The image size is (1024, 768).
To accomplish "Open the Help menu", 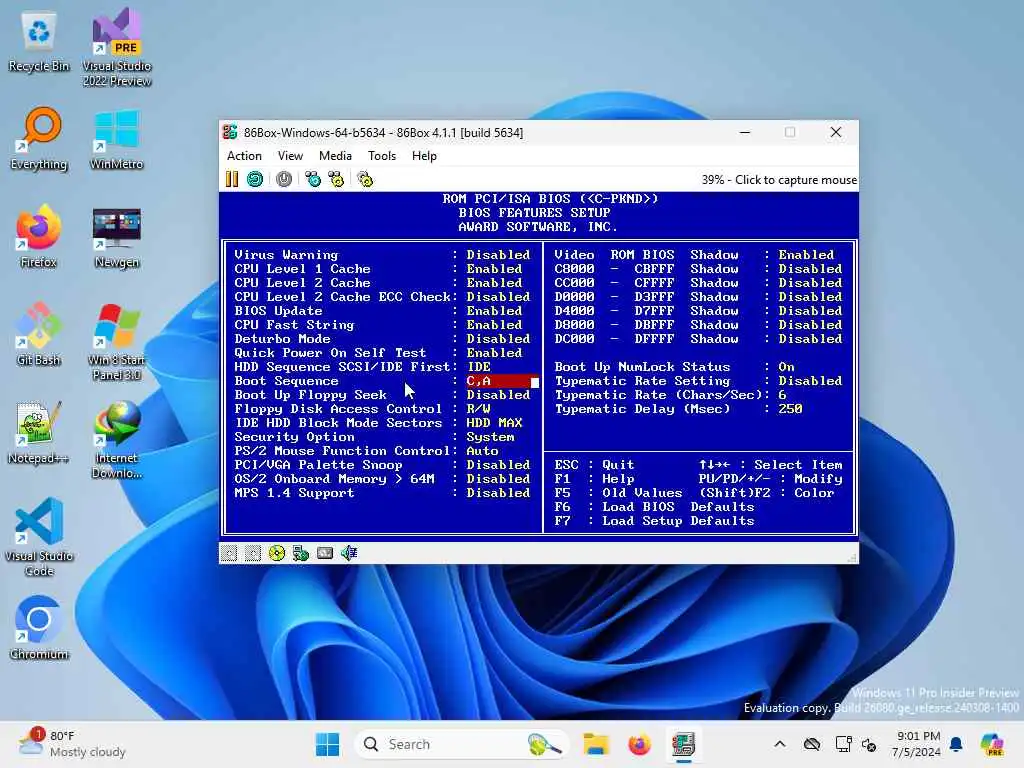I will (x=424, y=156).
